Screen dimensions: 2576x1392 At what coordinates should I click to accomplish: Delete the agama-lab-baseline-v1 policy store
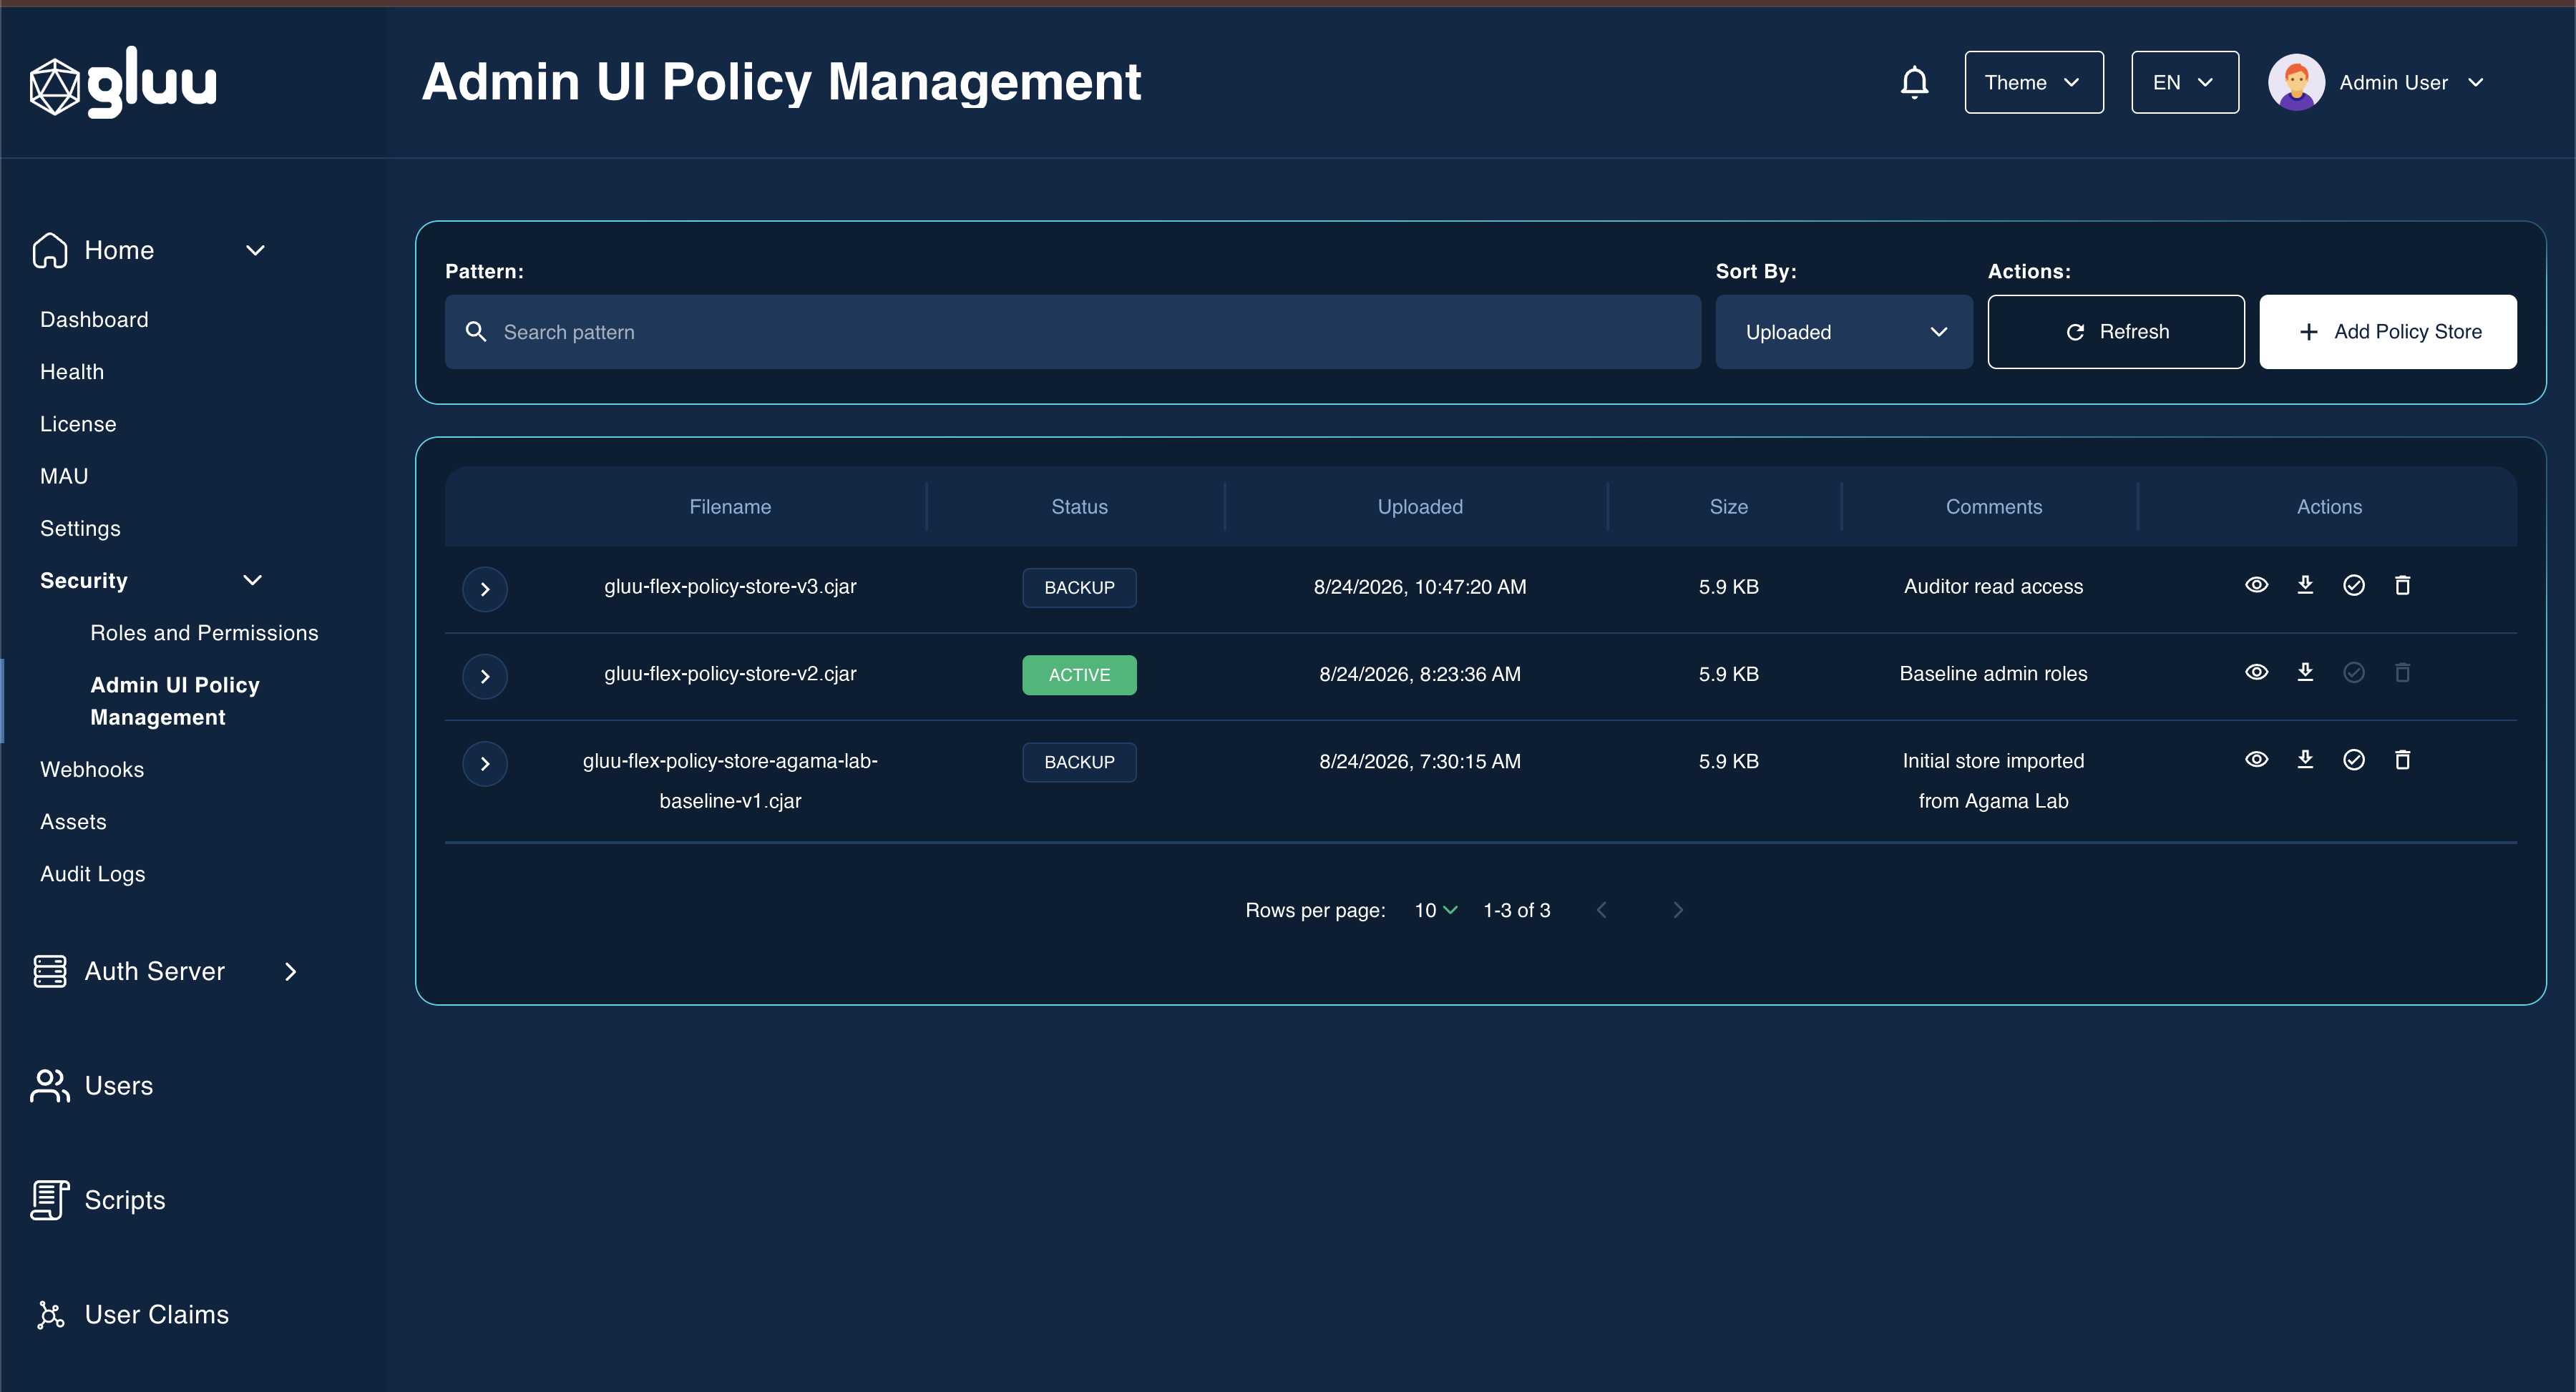coord(2402,759)
